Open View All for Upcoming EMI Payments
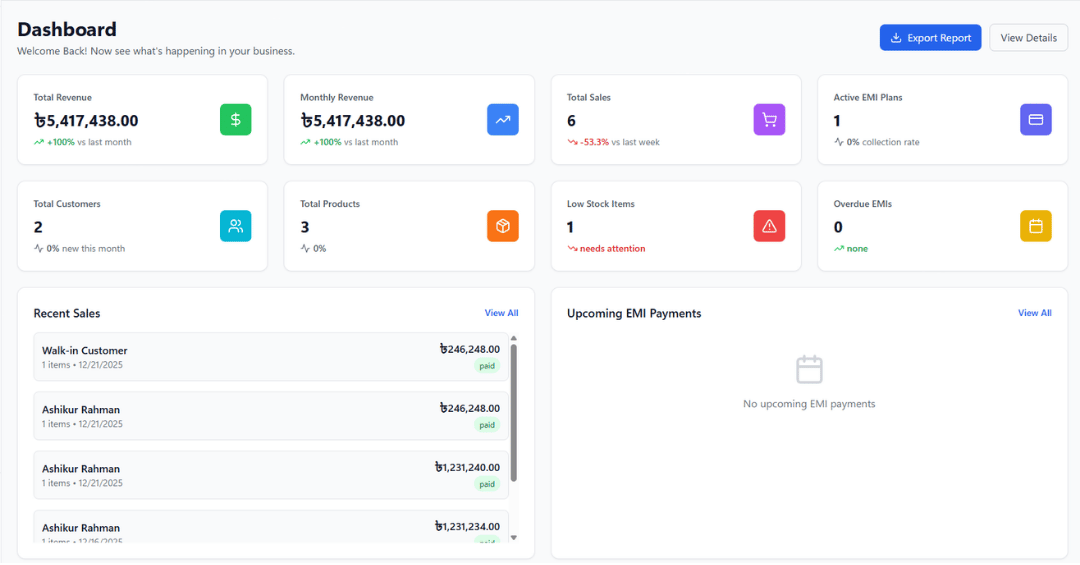The height and width of the screenshot is (565, 1080). pyautogui.click(x=1035, y=313)
